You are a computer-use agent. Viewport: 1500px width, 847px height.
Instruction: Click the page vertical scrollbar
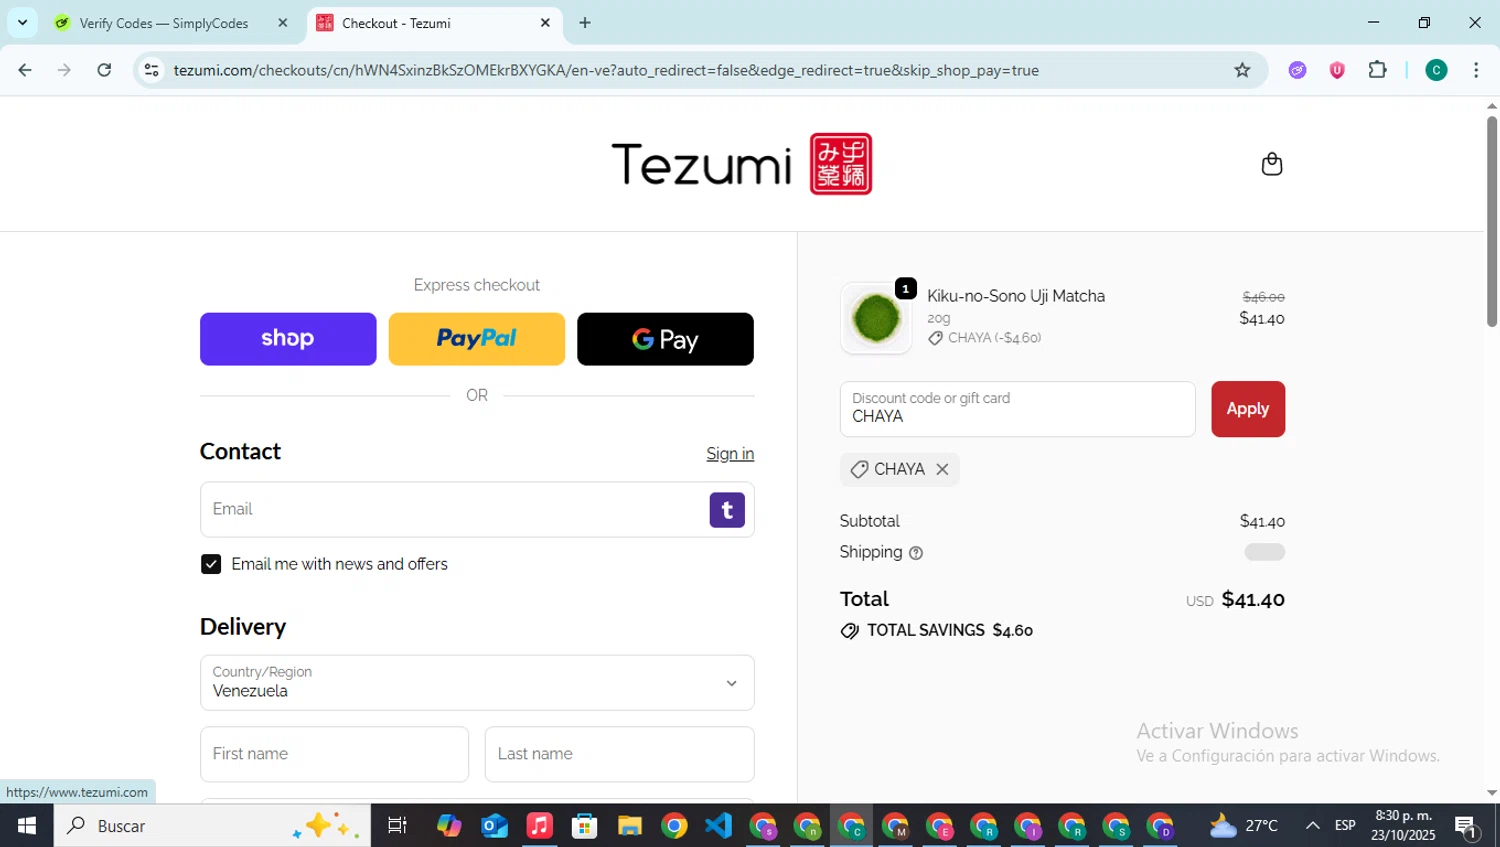(1492, 220)
